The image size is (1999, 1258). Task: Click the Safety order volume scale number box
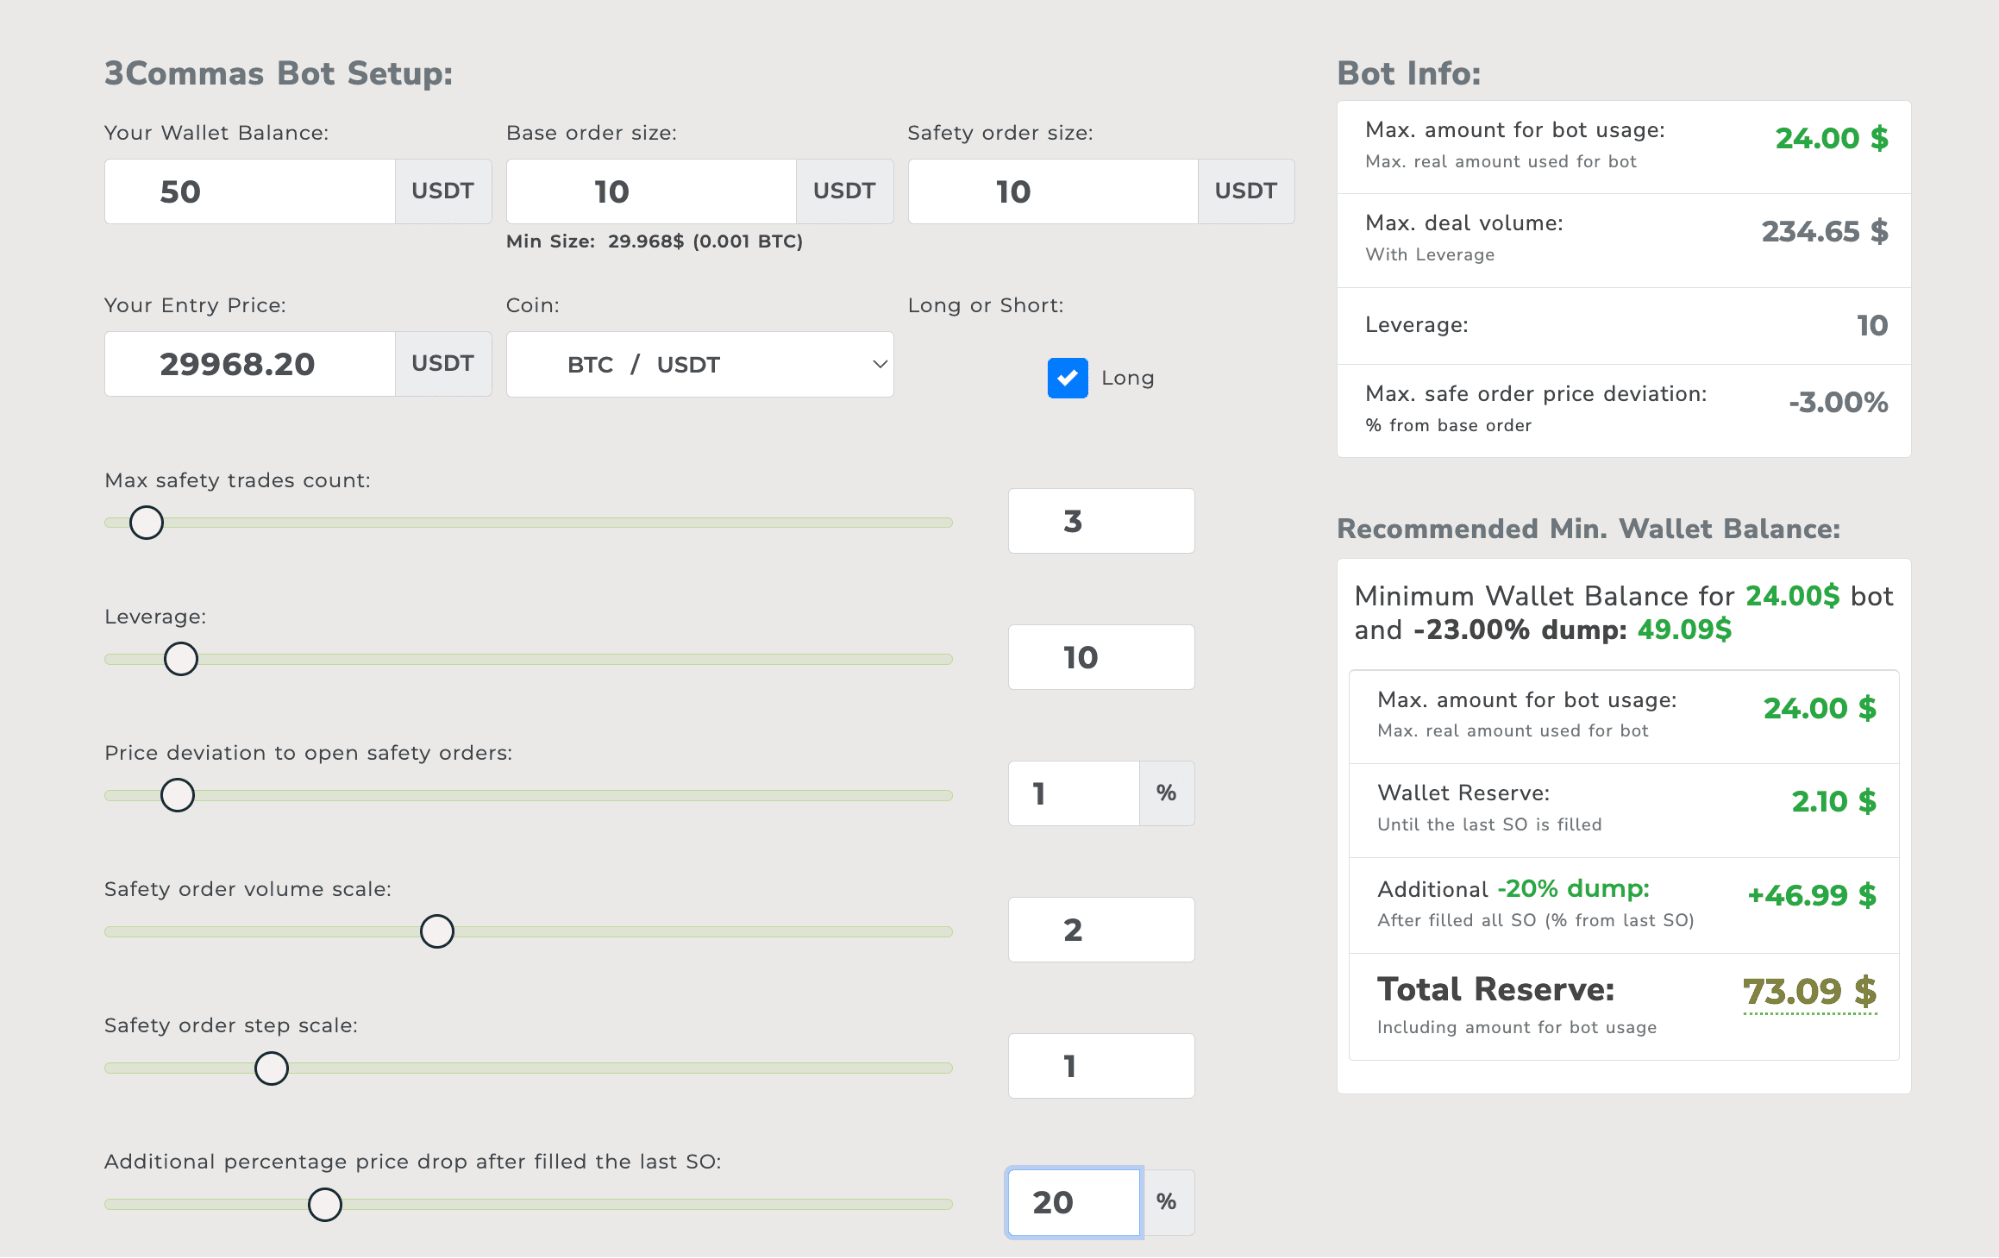(x=1100, y=930)
